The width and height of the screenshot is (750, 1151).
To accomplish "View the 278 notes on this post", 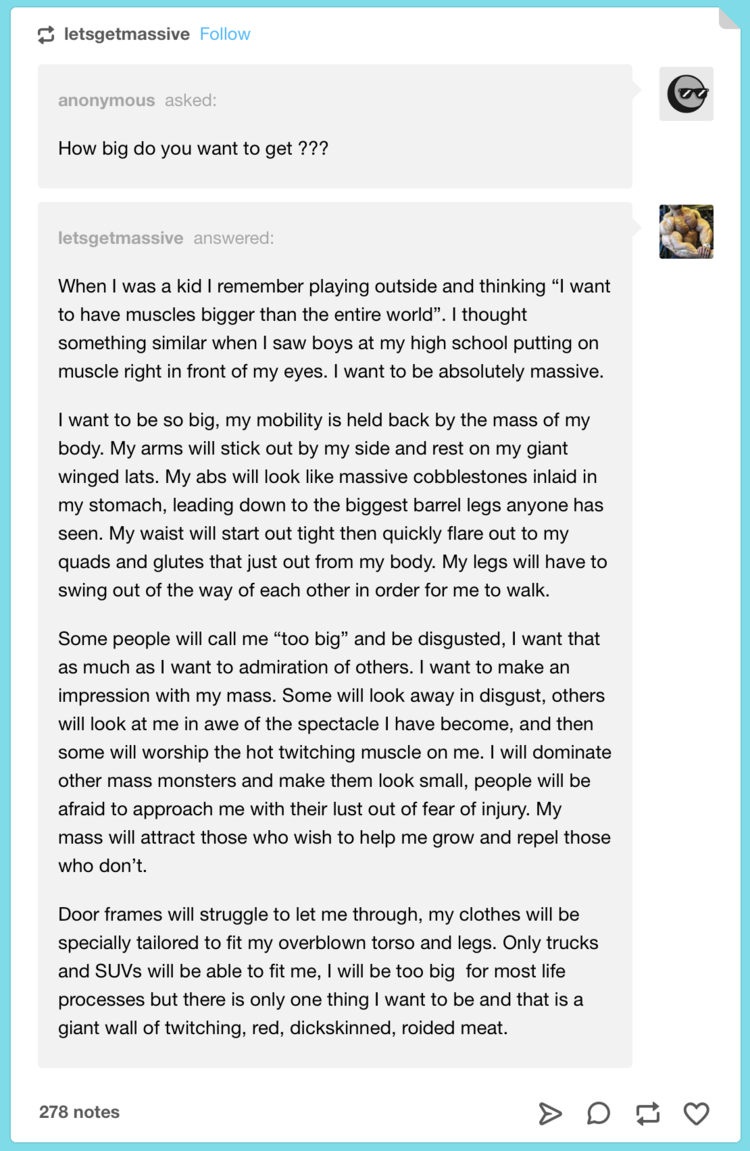I will [x=79, y=1112].
